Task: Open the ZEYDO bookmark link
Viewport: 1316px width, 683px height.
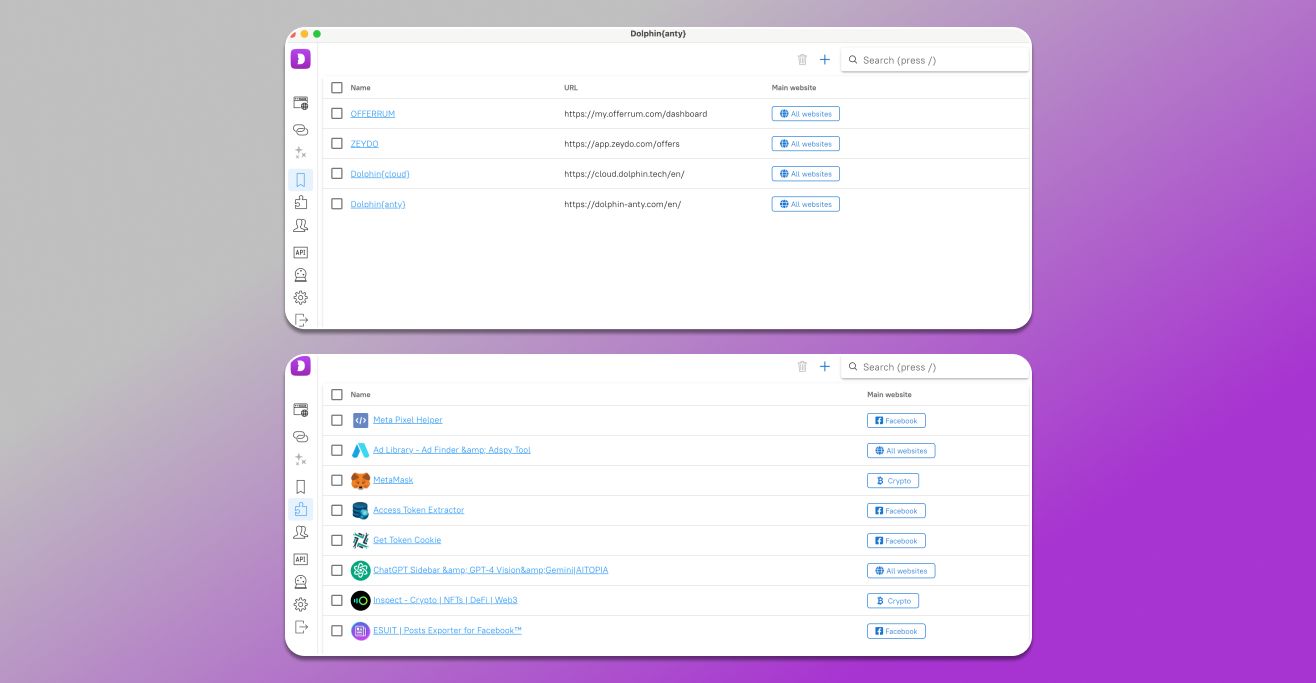Action: (x=364, y=144)
